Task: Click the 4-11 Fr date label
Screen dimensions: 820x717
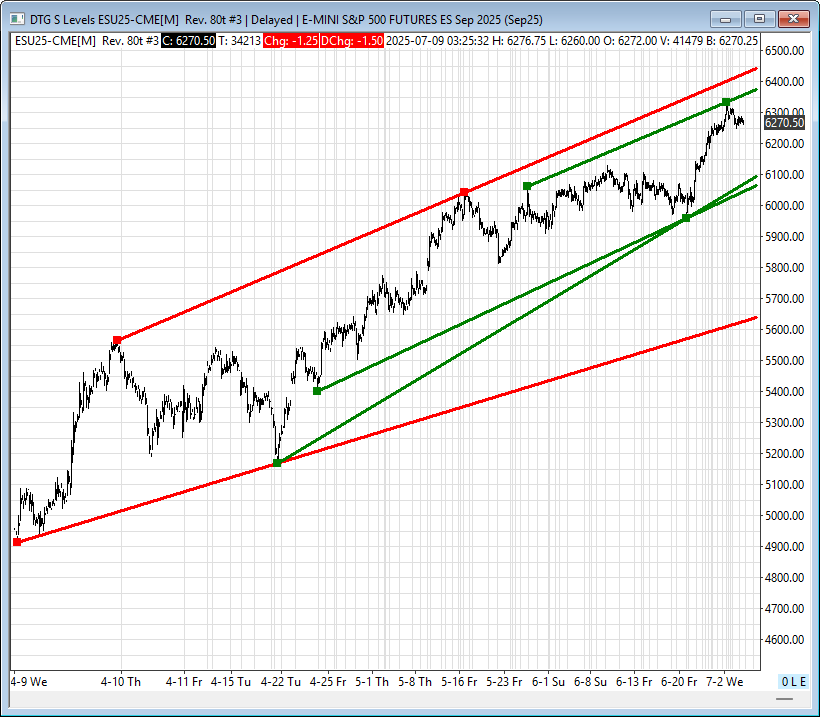Action: (x=184, y=682)
